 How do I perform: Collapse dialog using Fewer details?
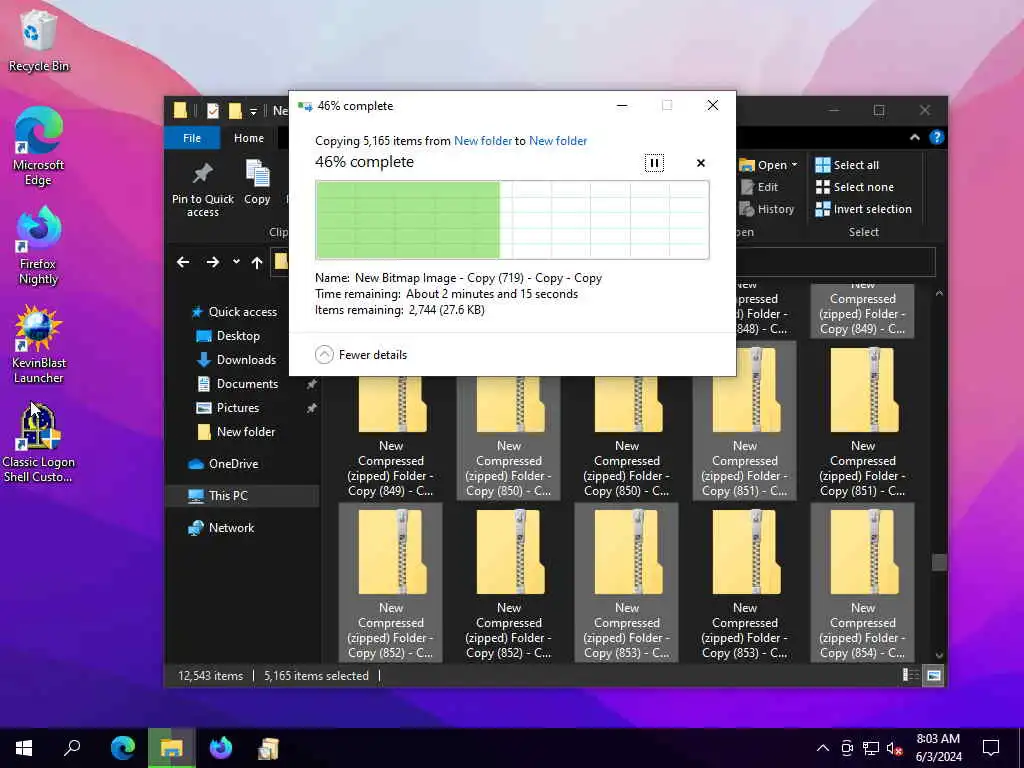[x=361, y=355]
